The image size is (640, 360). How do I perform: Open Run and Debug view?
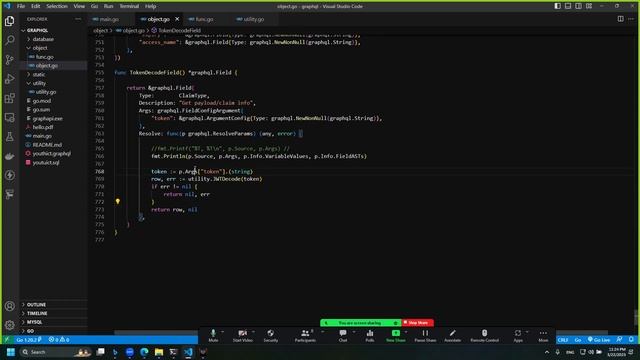[x=10, y=79]
